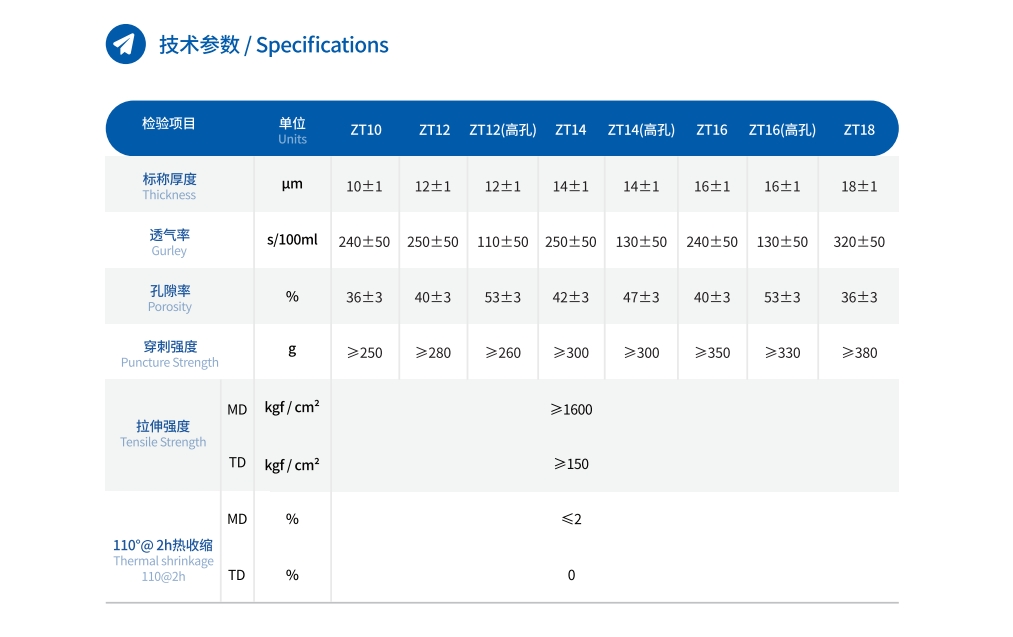
Task: Click the ZT18 column header
Action: click(x=859, y=130)
